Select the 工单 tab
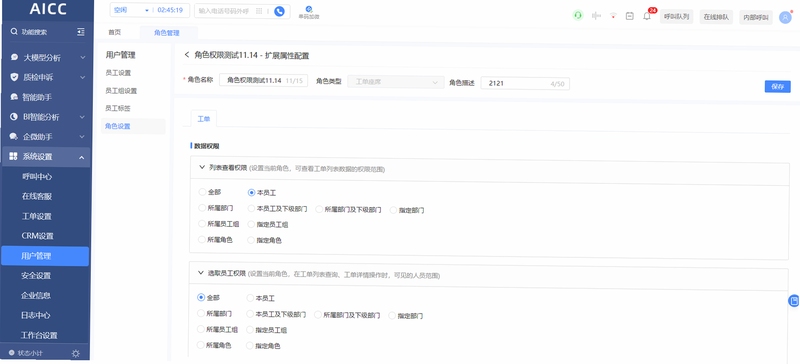This screenshot has height=364, width=800. click(204, 118)
